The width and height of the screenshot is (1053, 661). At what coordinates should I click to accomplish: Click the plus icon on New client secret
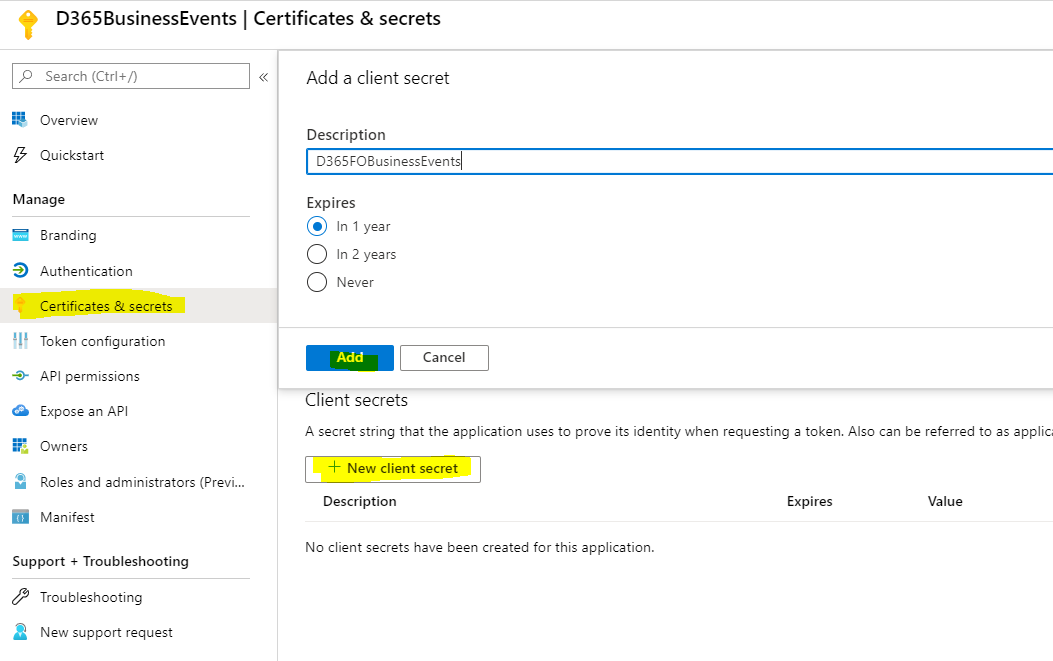click(334, 467)
